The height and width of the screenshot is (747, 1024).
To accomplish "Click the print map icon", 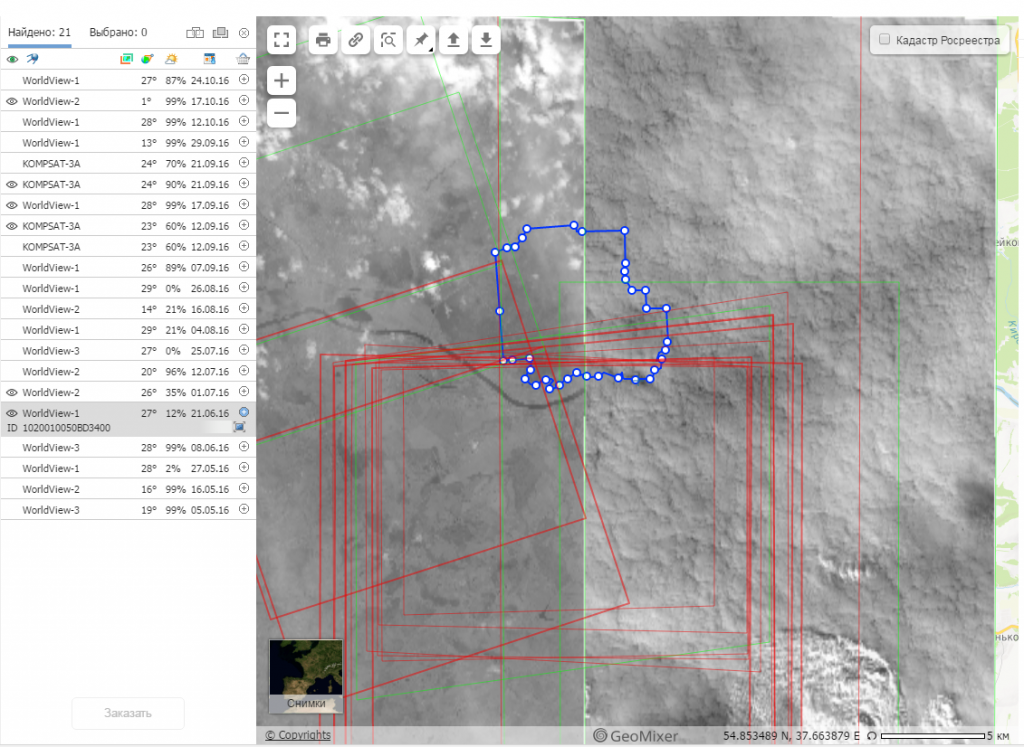I will (x=323, y=40).
